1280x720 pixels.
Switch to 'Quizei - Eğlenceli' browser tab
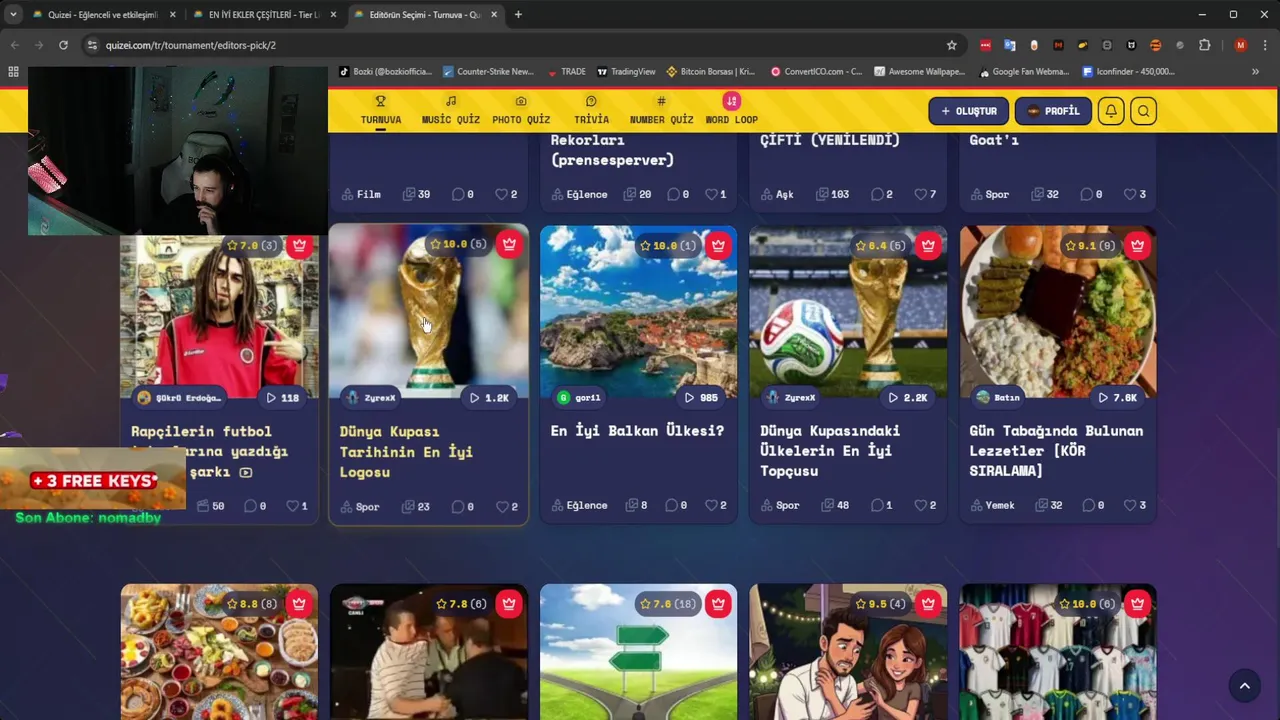[x=102, y=15]
